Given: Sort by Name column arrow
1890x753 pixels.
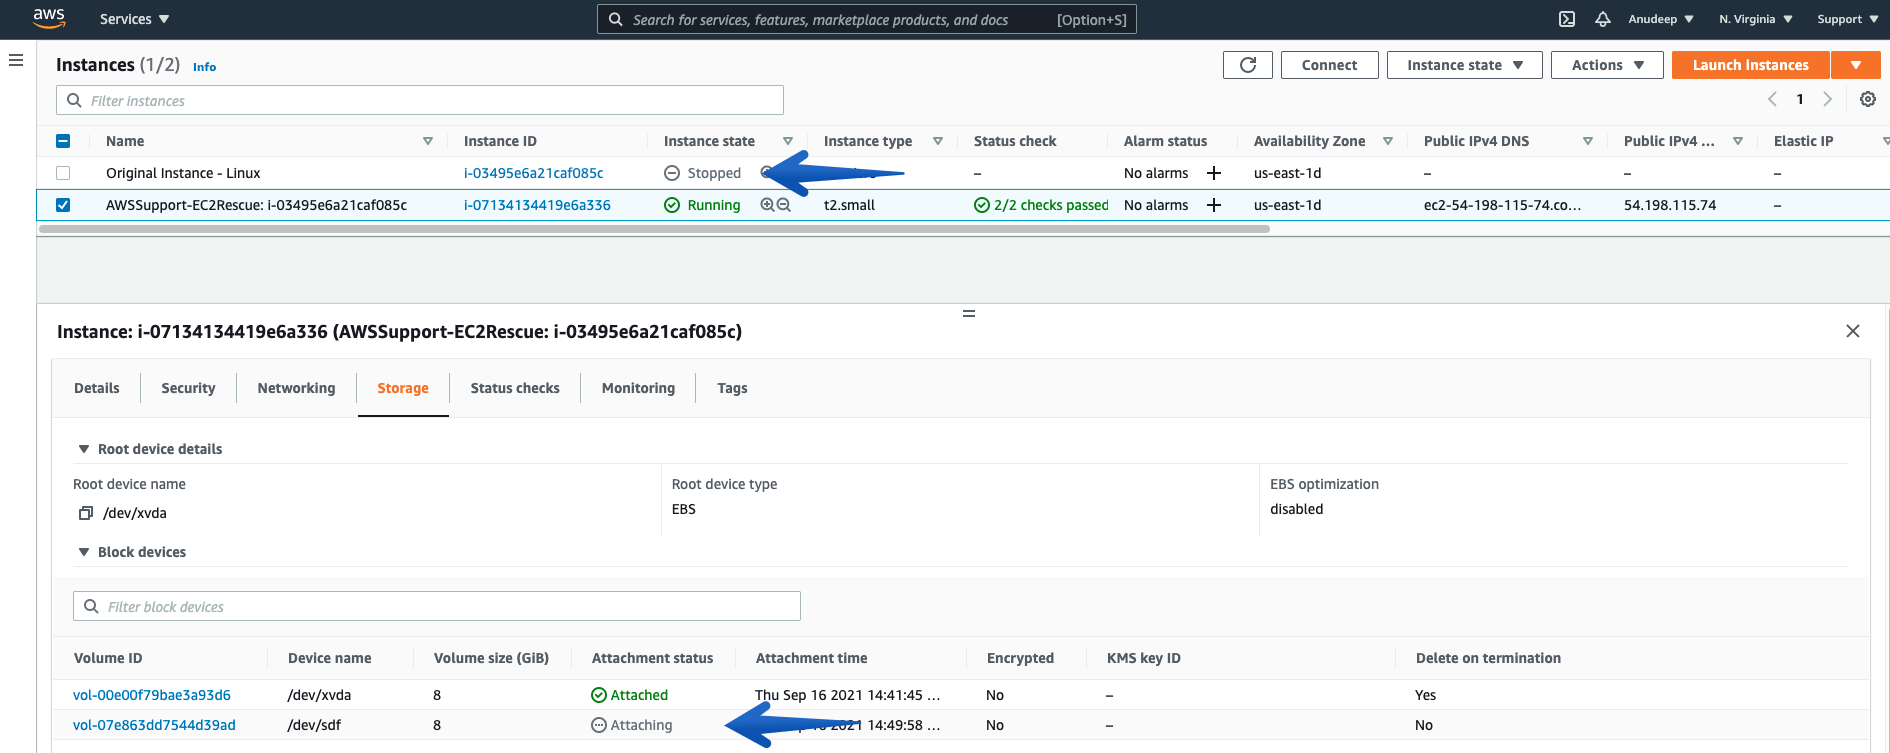Looking at the screenshot, I should (428, 141).
